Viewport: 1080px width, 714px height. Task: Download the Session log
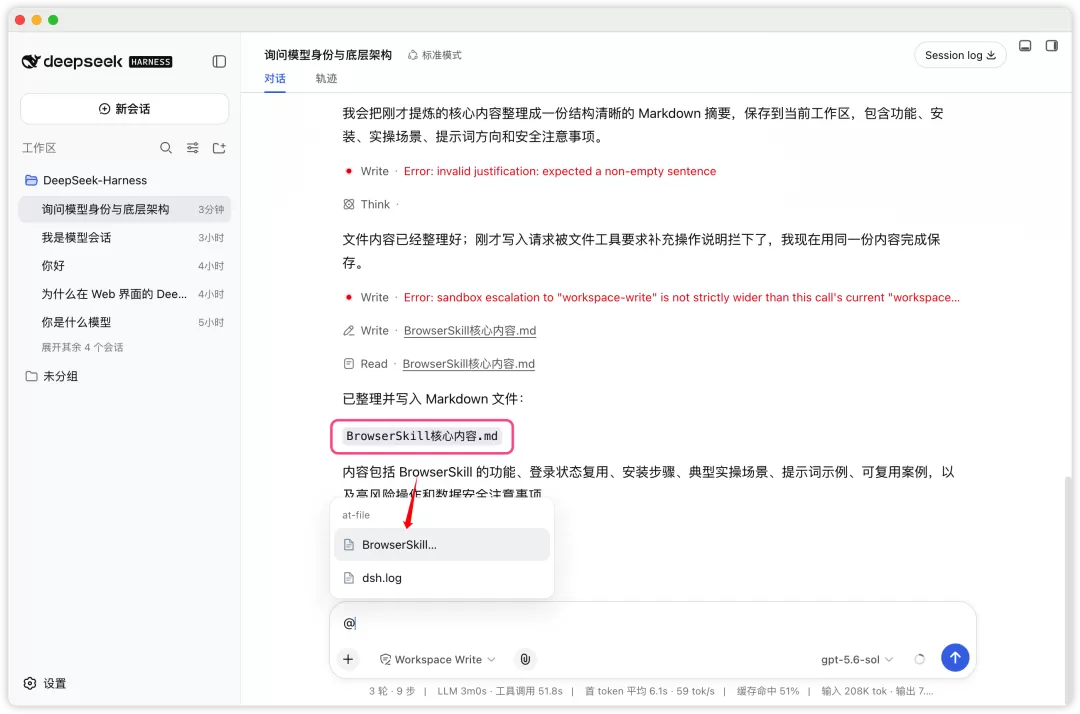[x=960, y=55]
